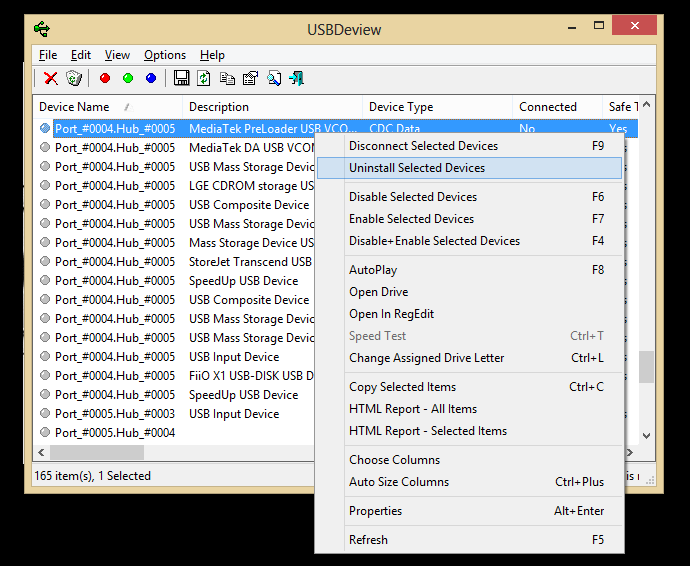Click the exit door toolbar icon
This screenshot has height=566, width=690.
pos(297,78)
